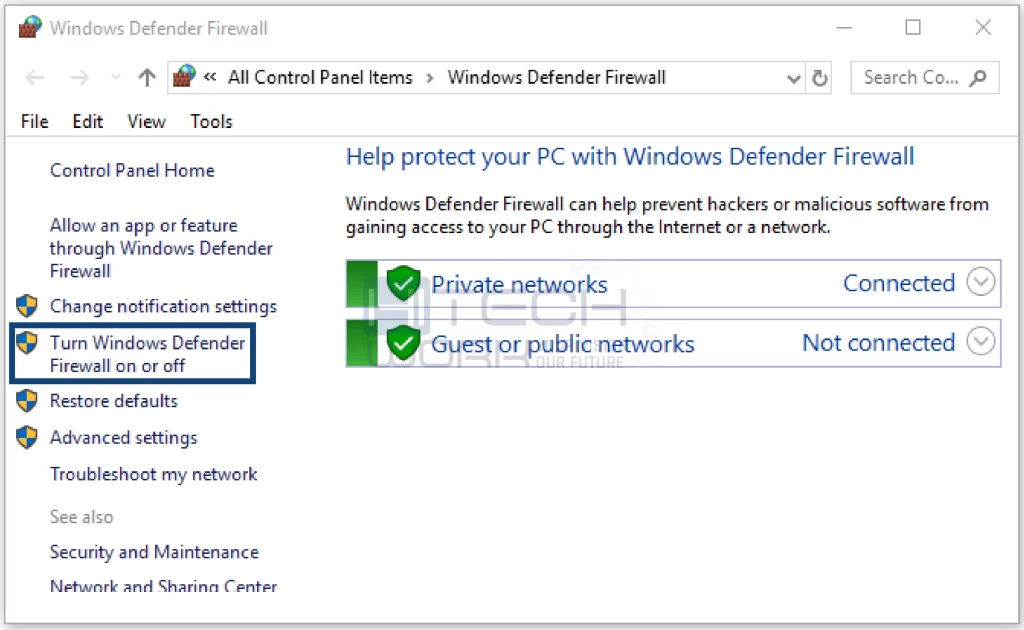1024x630 pixels.
Task: Open Advanced settings
Action: tap(123, 437)
